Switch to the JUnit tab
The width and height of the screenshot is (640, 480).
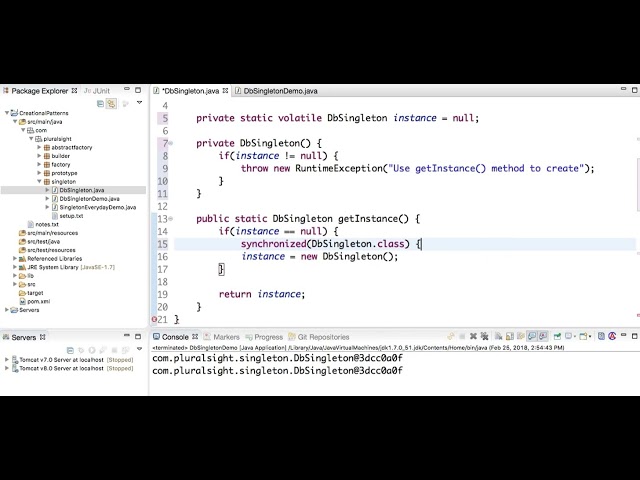[x=97, y=91]
